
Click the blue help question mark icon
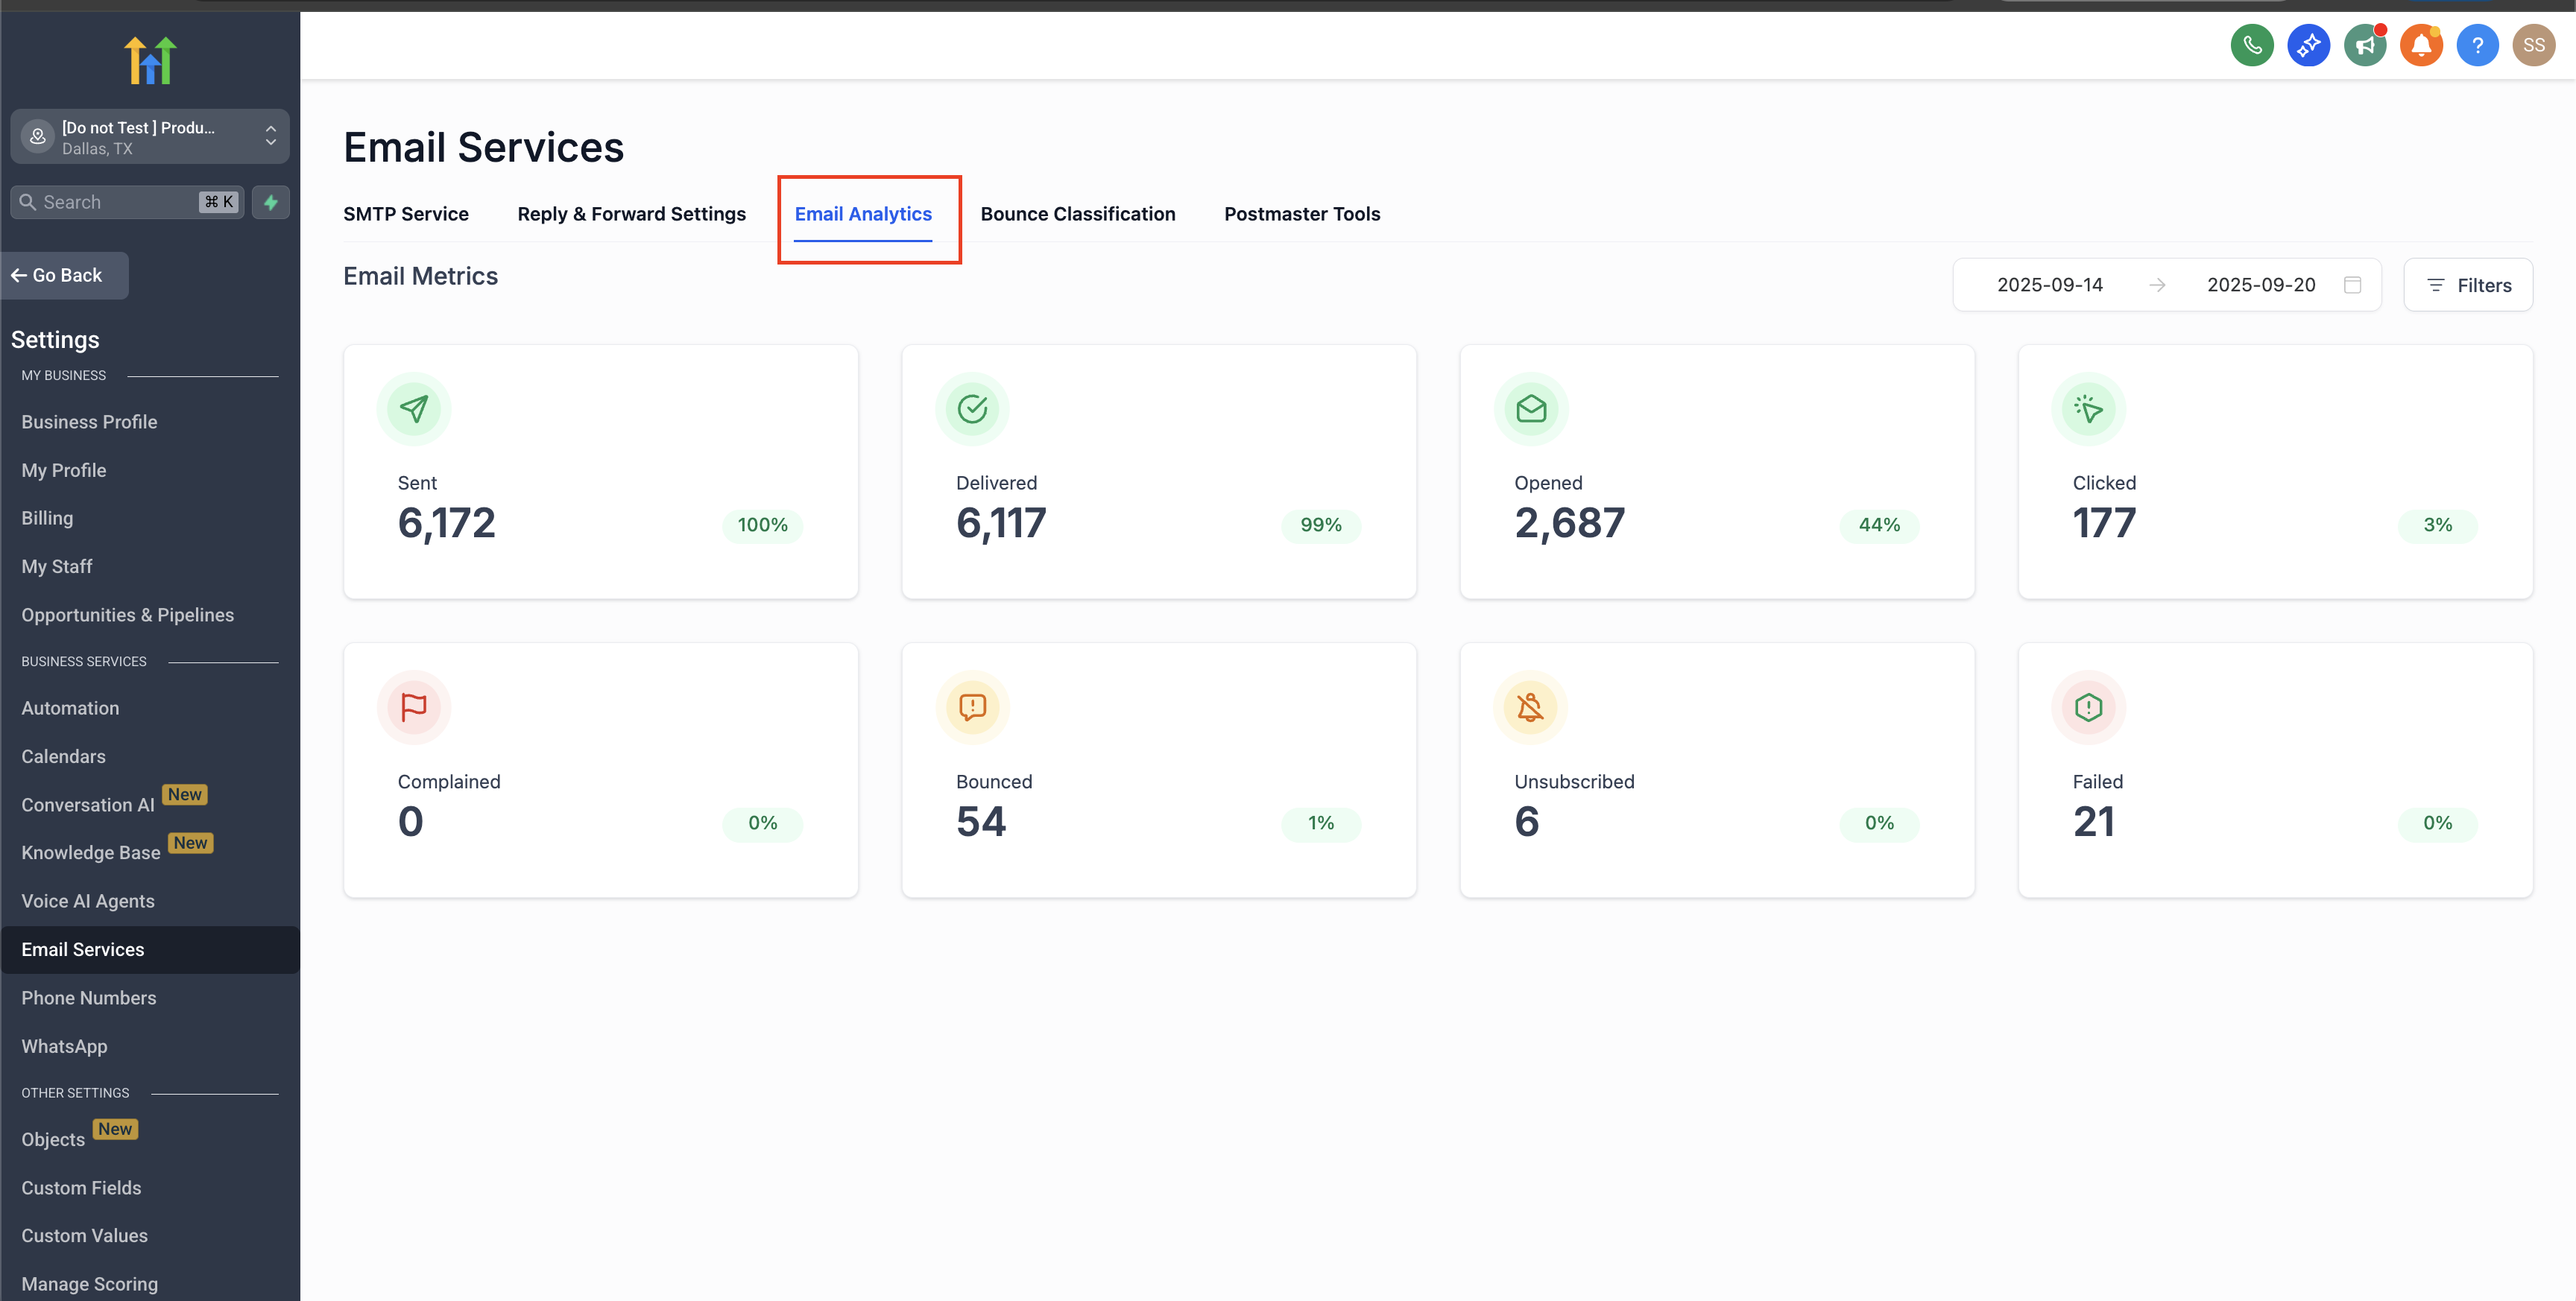(x=2477, y=45)
